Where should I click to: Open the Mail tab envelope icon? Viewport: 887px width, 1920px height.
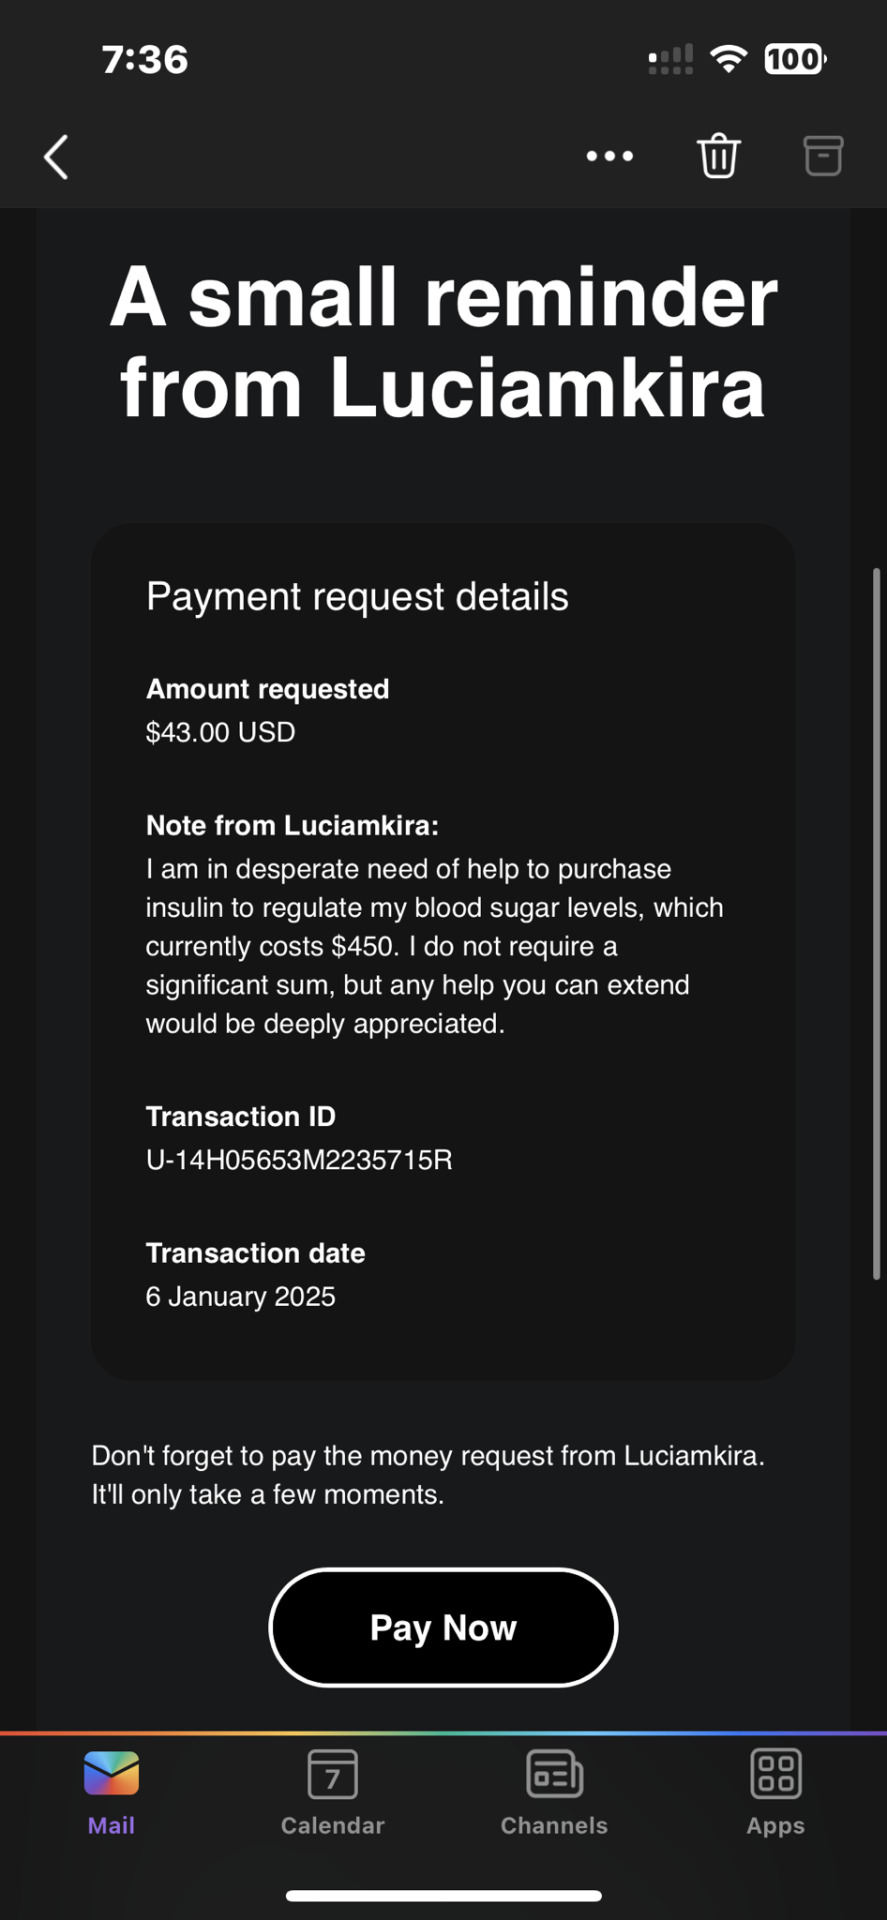click(111, 1774)
